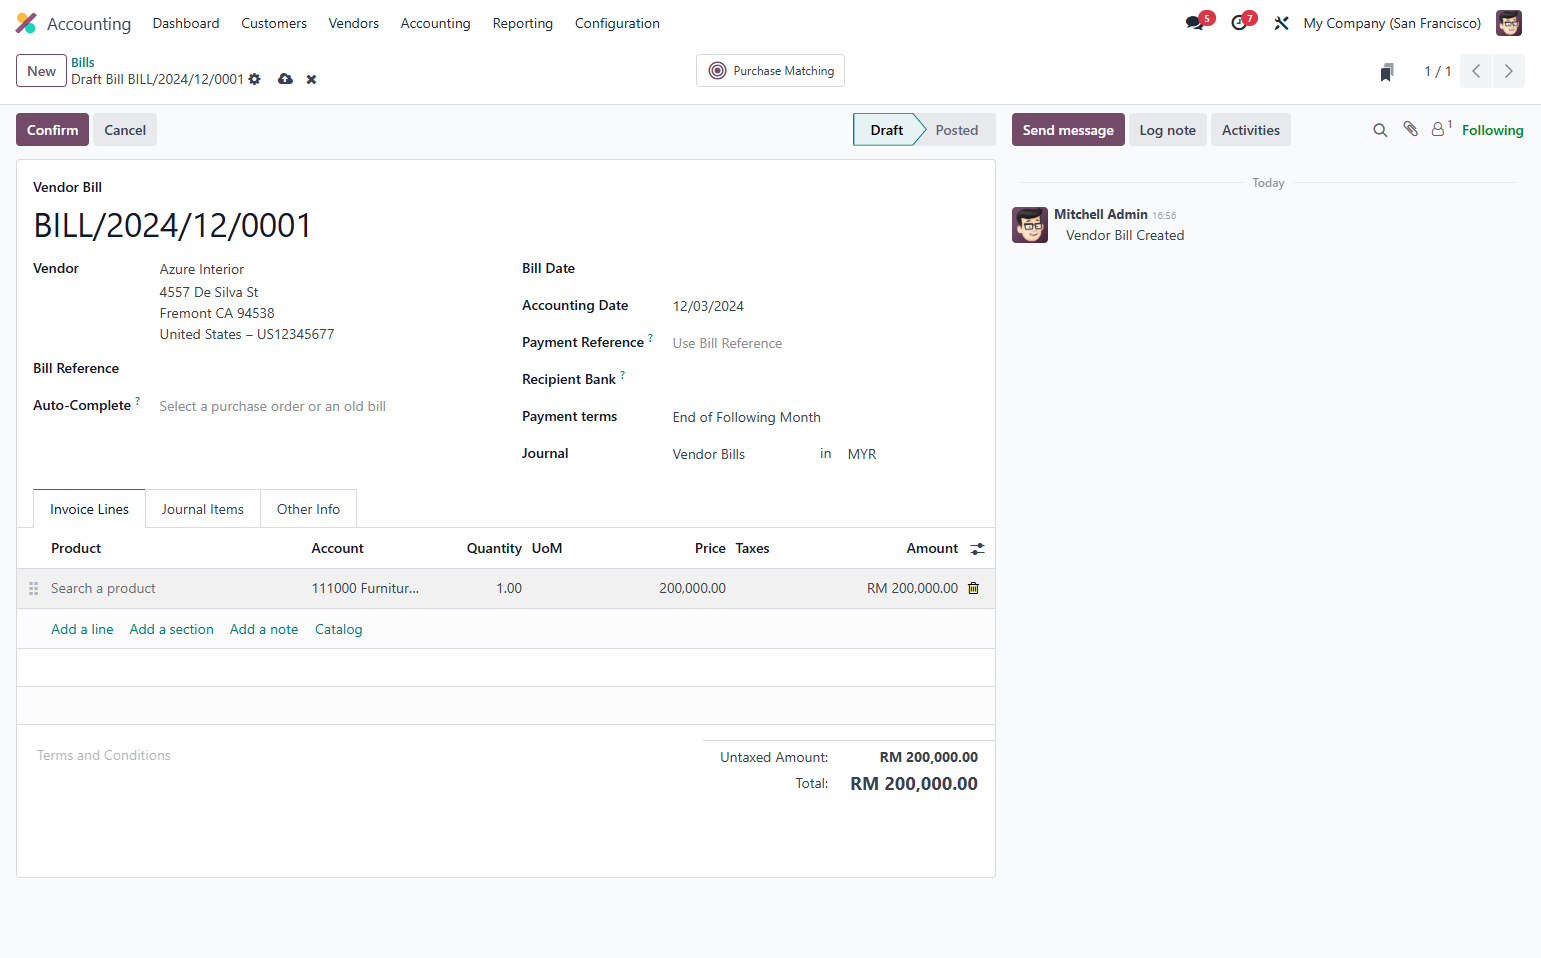Click the bookmark icon near pager
This screenshot has width=1541, height=958.
point(1387,72)
